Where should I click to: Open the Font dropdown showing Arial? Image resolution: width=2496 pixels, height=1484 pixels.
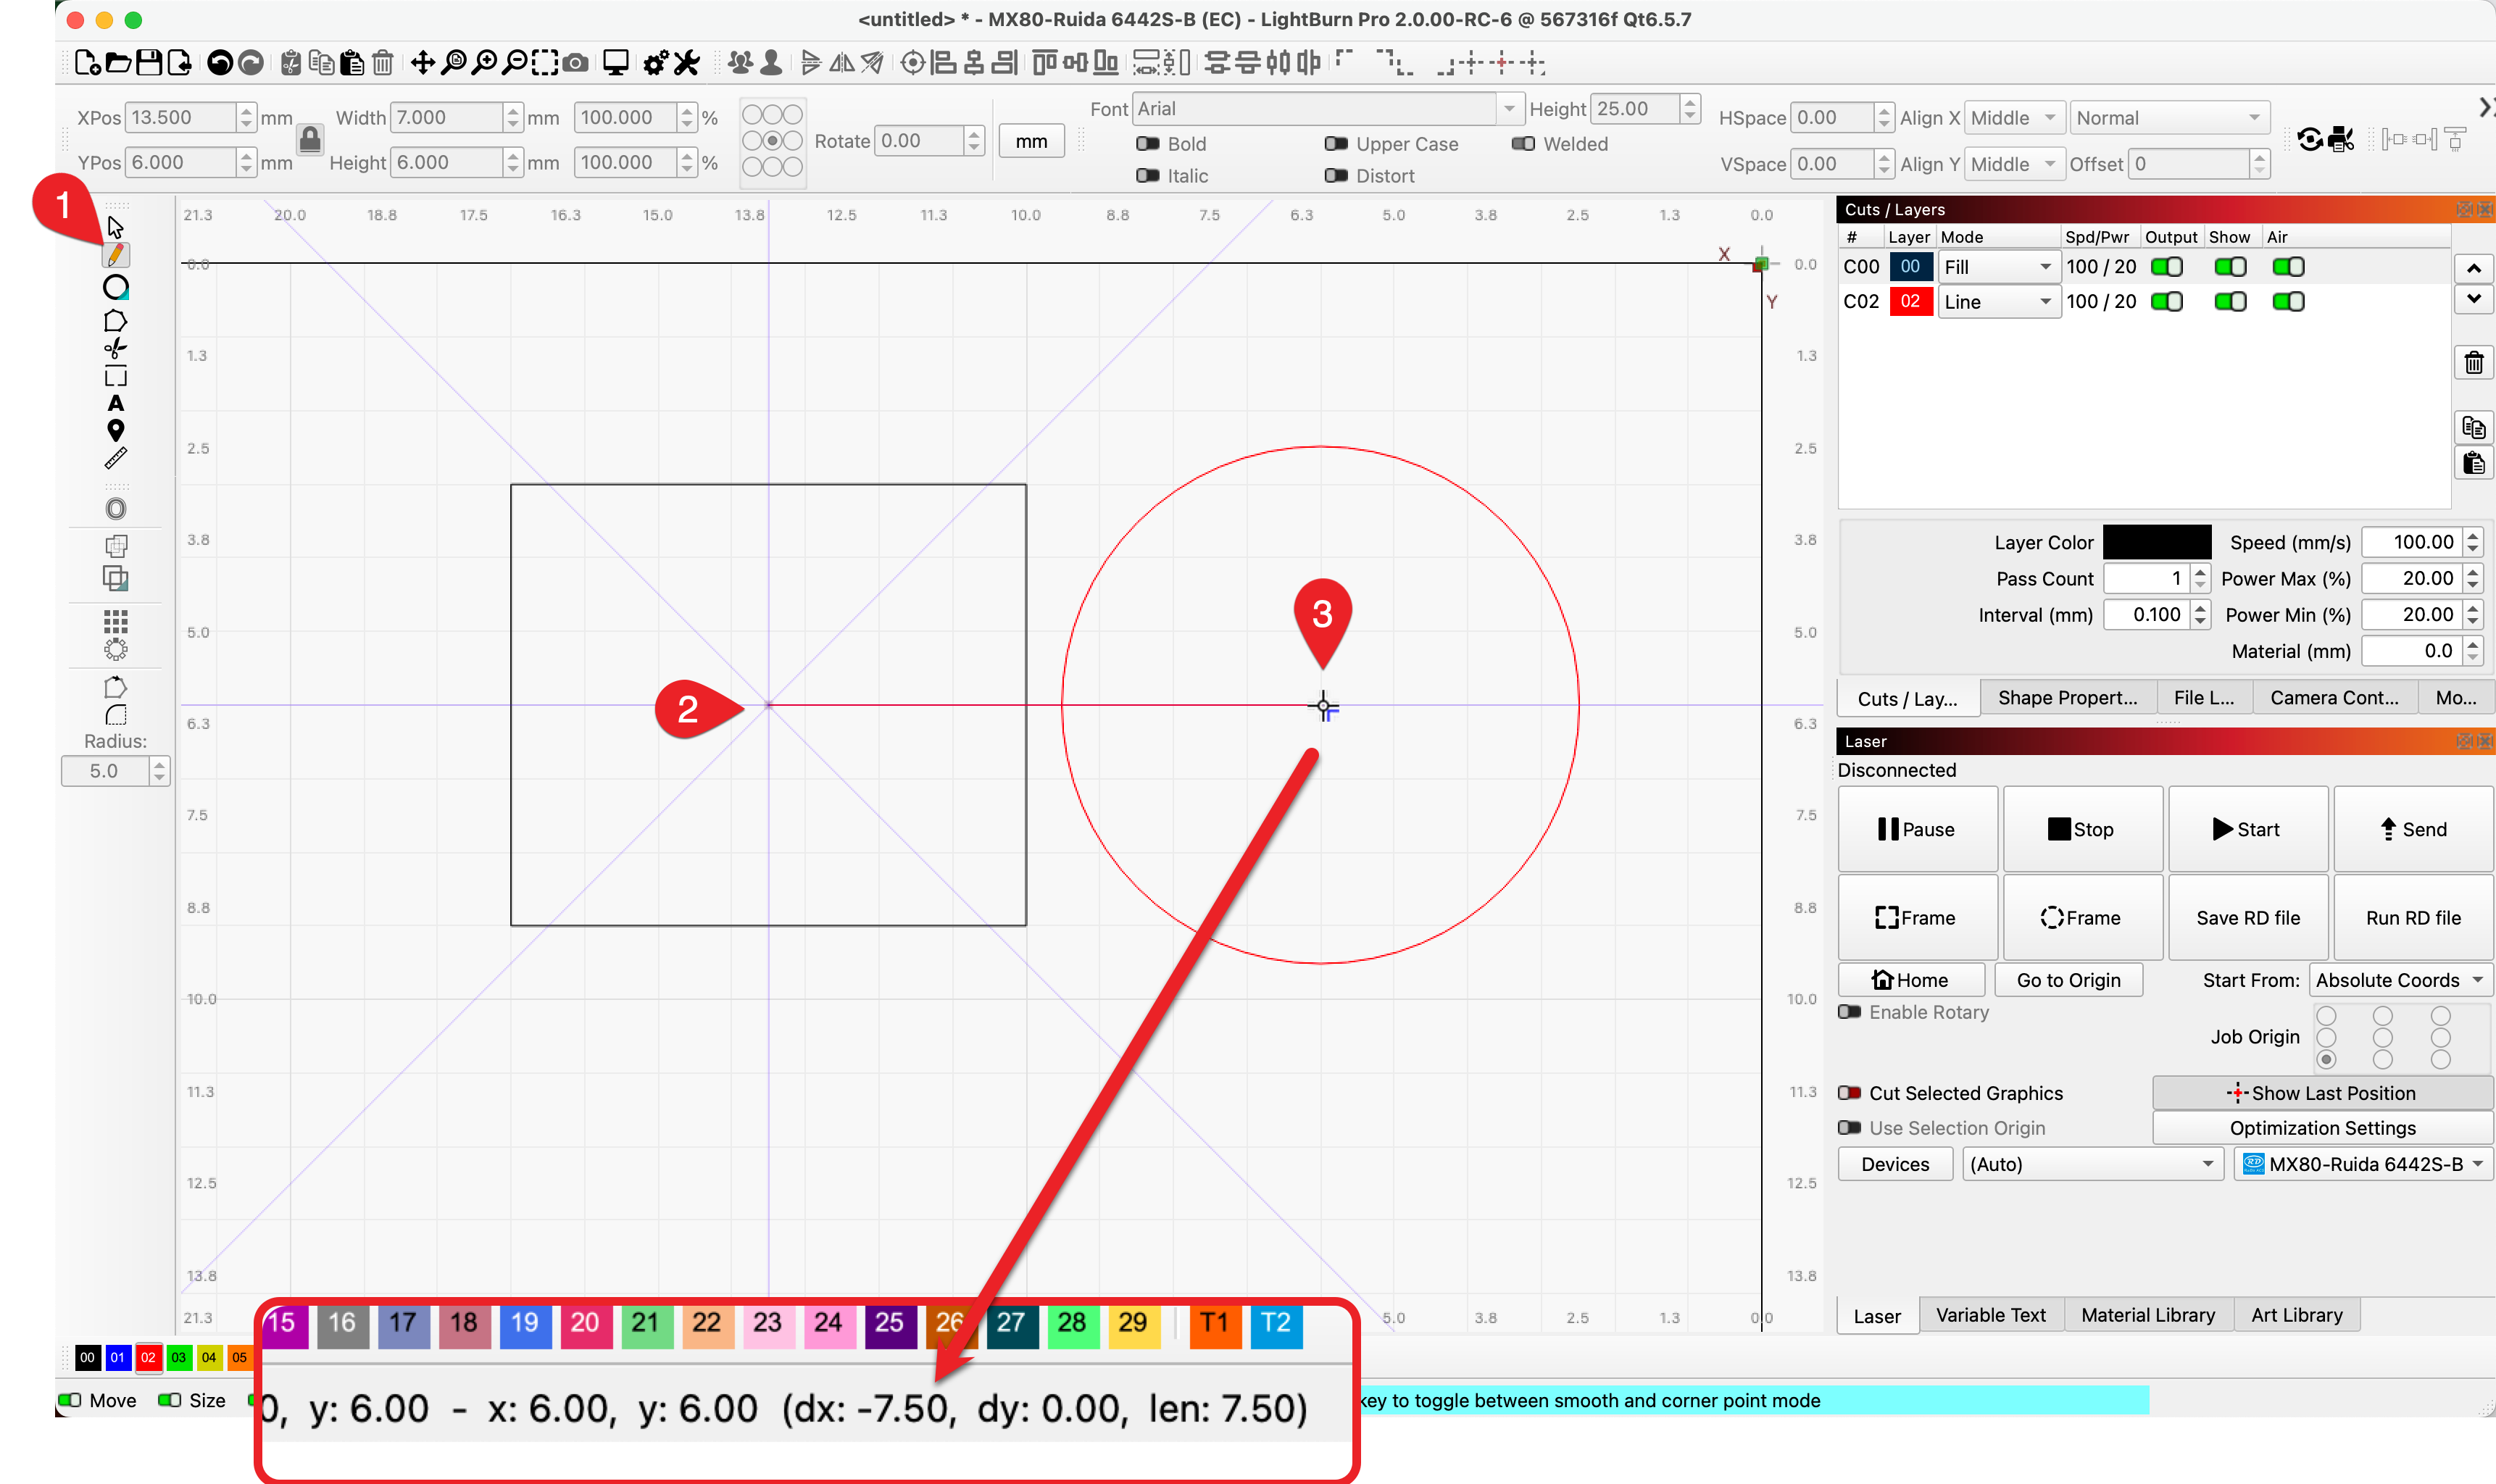point(1326,109)
